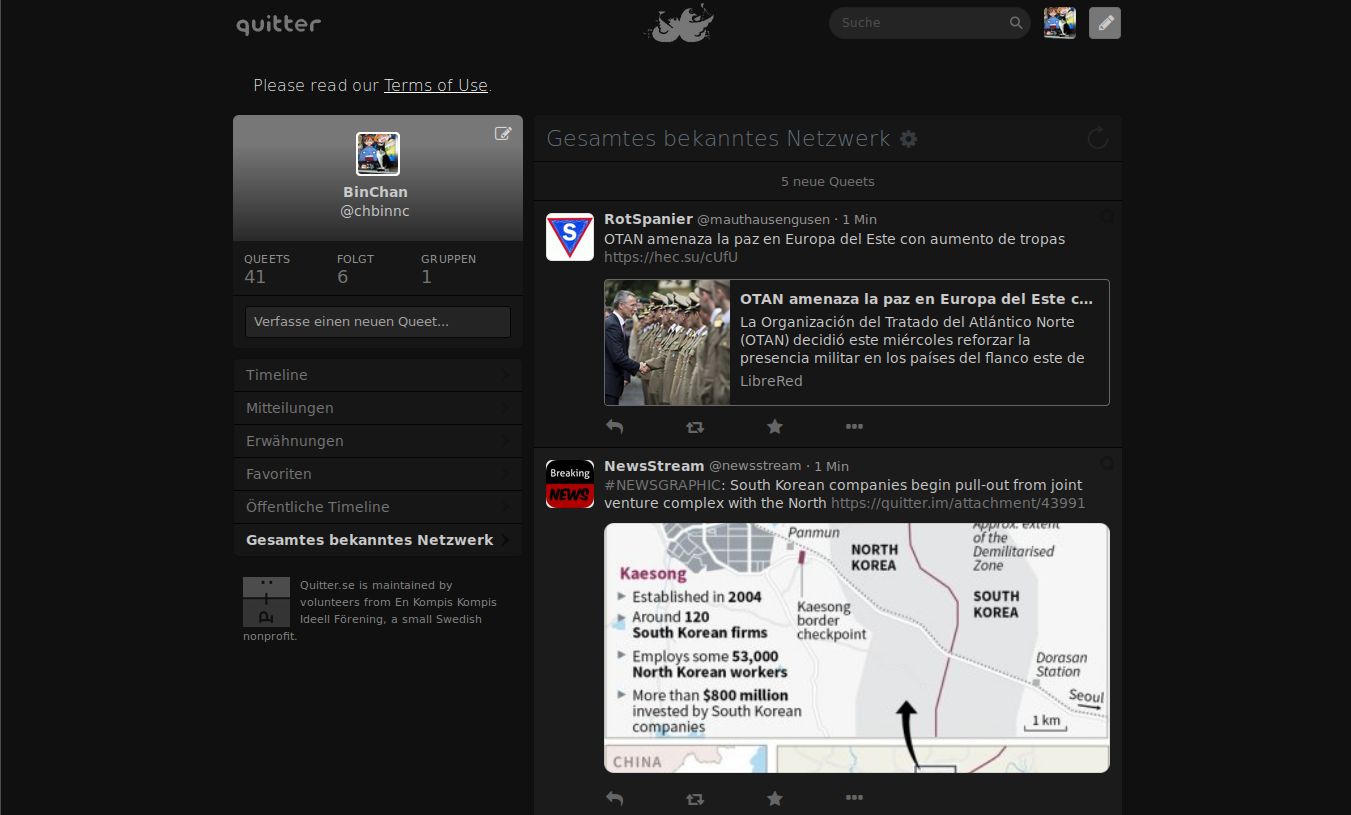Click the center bird logo in the header

coord(678,23)
